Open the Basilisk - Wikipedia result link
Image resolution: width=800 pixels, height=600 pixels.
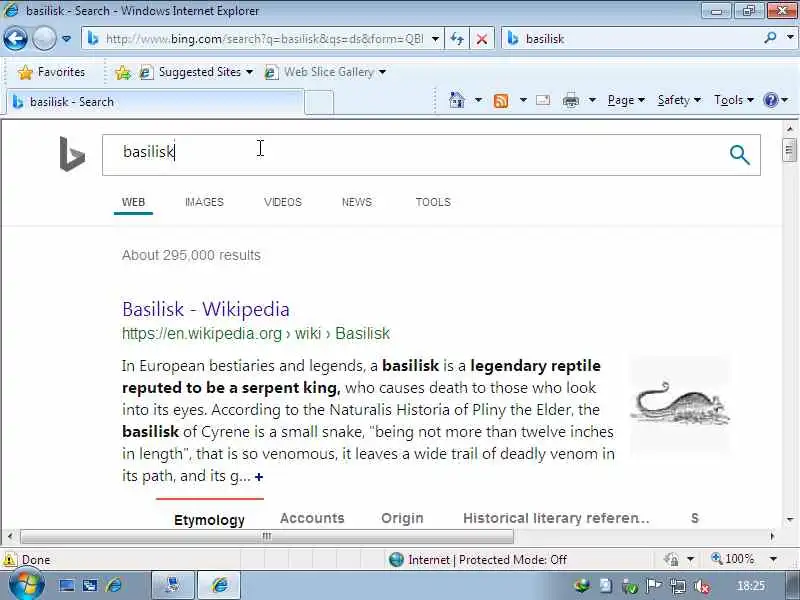tap(206, 309)
